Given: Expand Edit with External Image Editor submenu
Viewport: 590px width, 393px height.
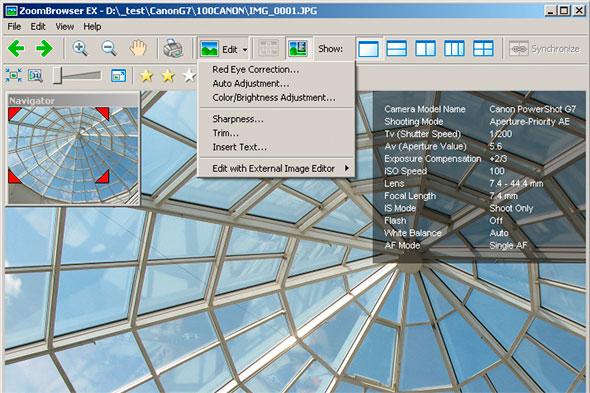Looking at the screenshot, I should click(276, 169).
